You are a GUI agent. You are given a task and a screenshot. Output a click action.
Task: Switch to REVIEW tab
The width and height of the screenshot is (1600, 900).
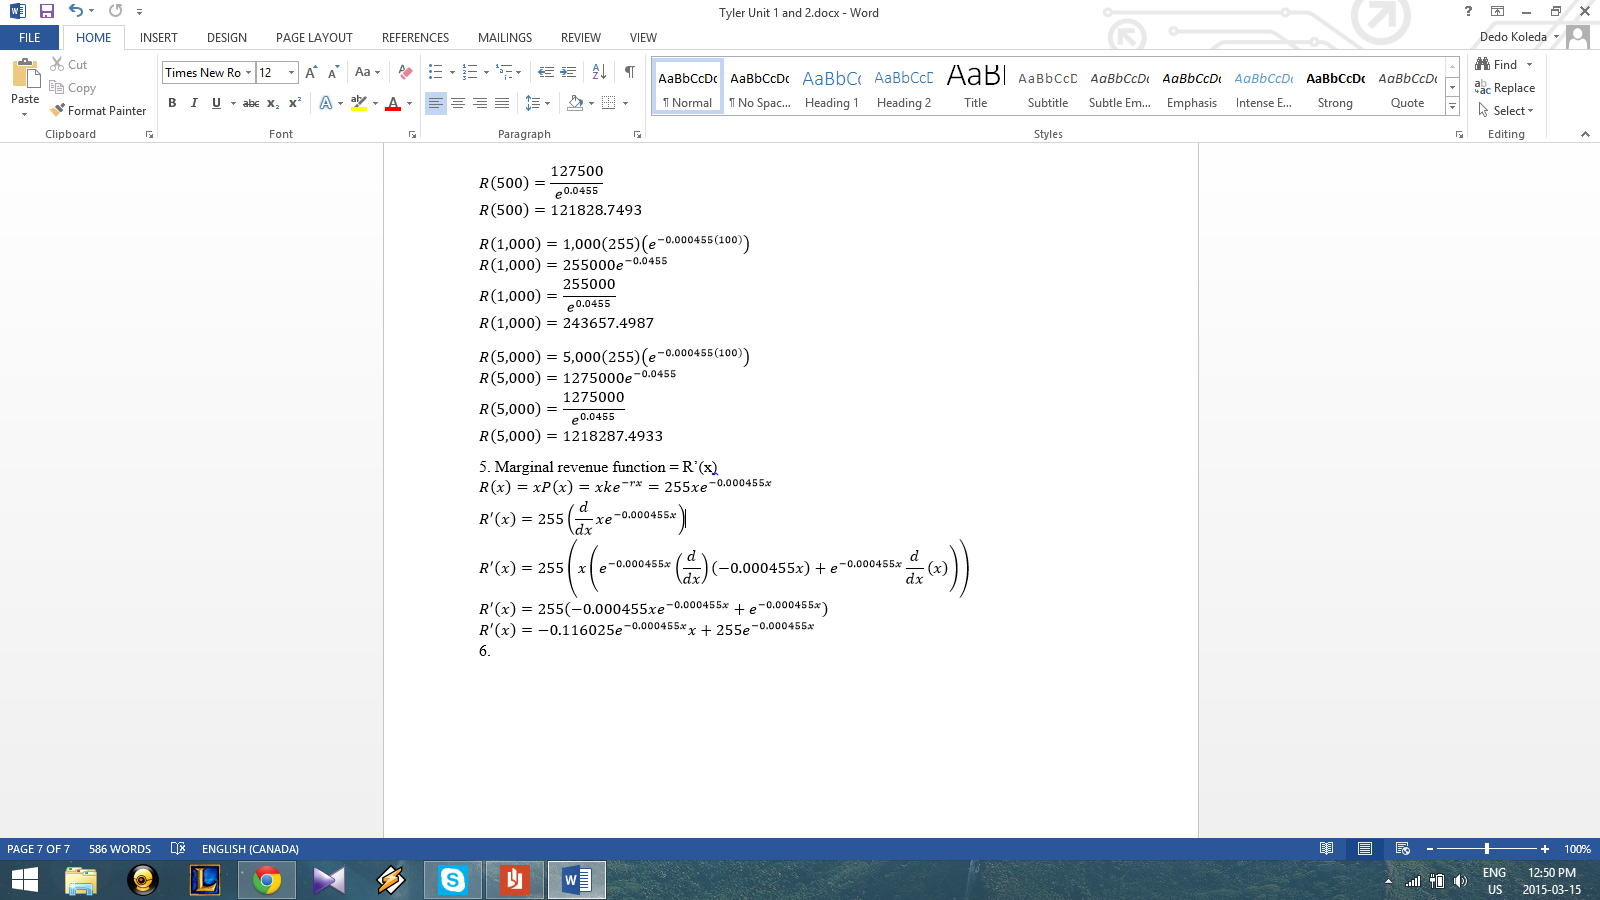coord(581,37)
